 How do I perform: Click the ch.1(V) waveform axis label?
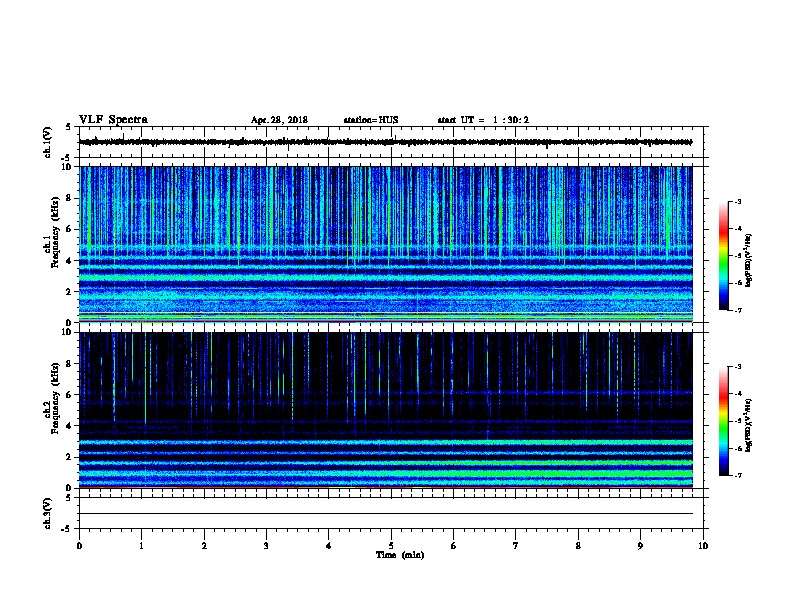(47, 142)
